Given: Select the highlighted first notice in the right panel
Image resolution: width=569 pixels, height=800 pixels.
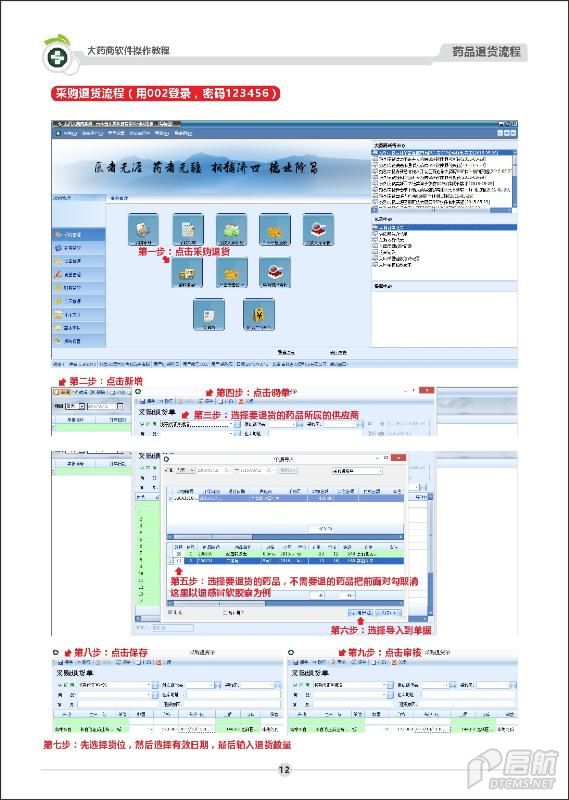Looking at the screenshot, I should [x=443, y=153].
